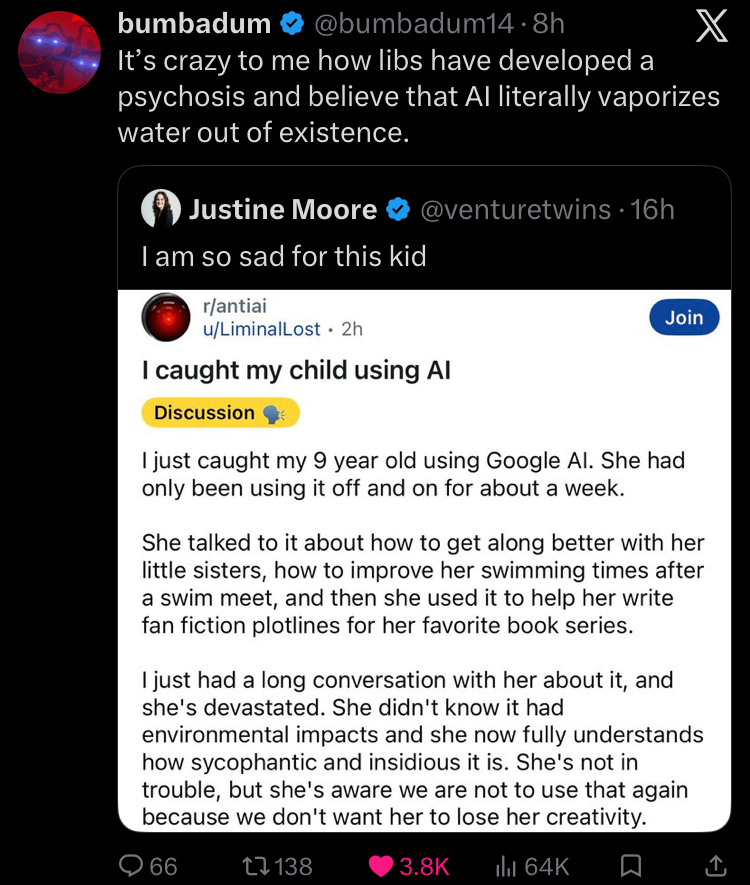
Task: Open post titled 'I caught my child using AI'
Action: pyautogui.click(x=296, y=370)
